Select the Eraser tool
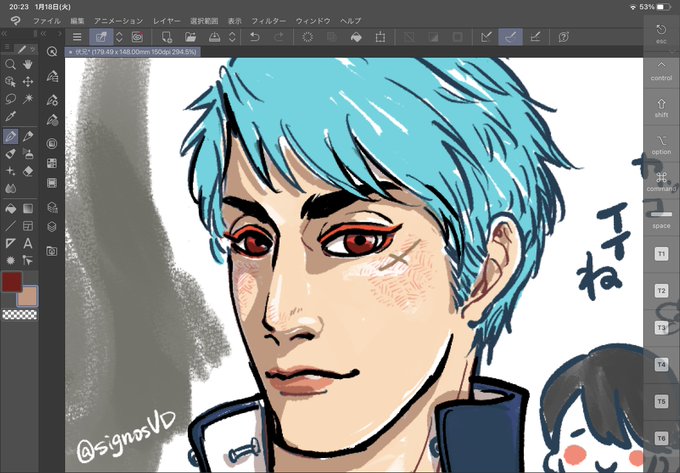The height and width of the screenshot is (473, 680). (28, 171)
